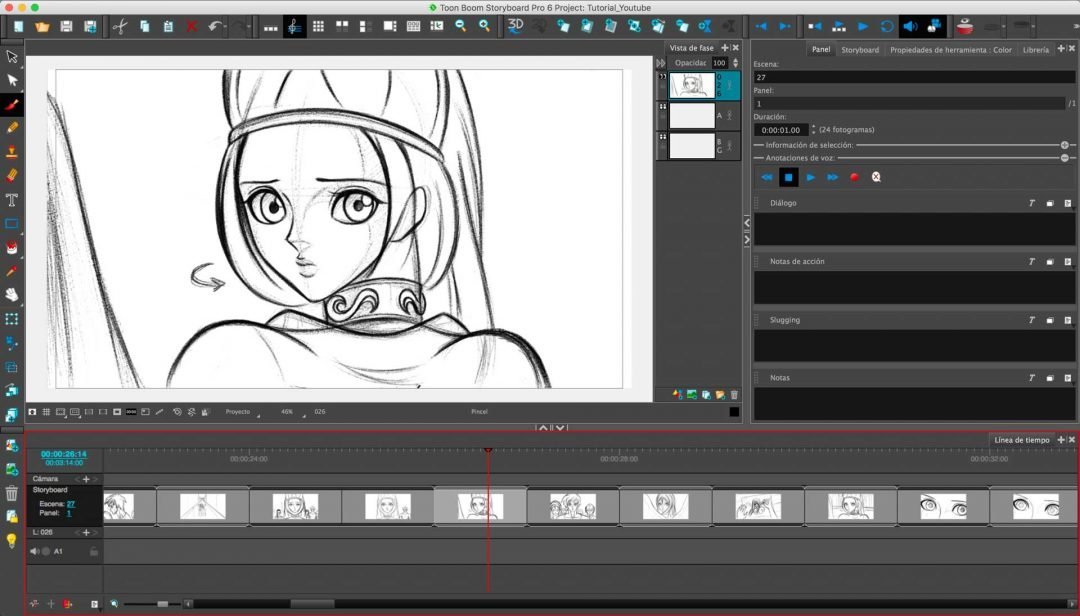Select the Pencil tool
Image resolution: width=1080 pixels, height=616 pixels.
pyautogui.click(x=12, y=128)
